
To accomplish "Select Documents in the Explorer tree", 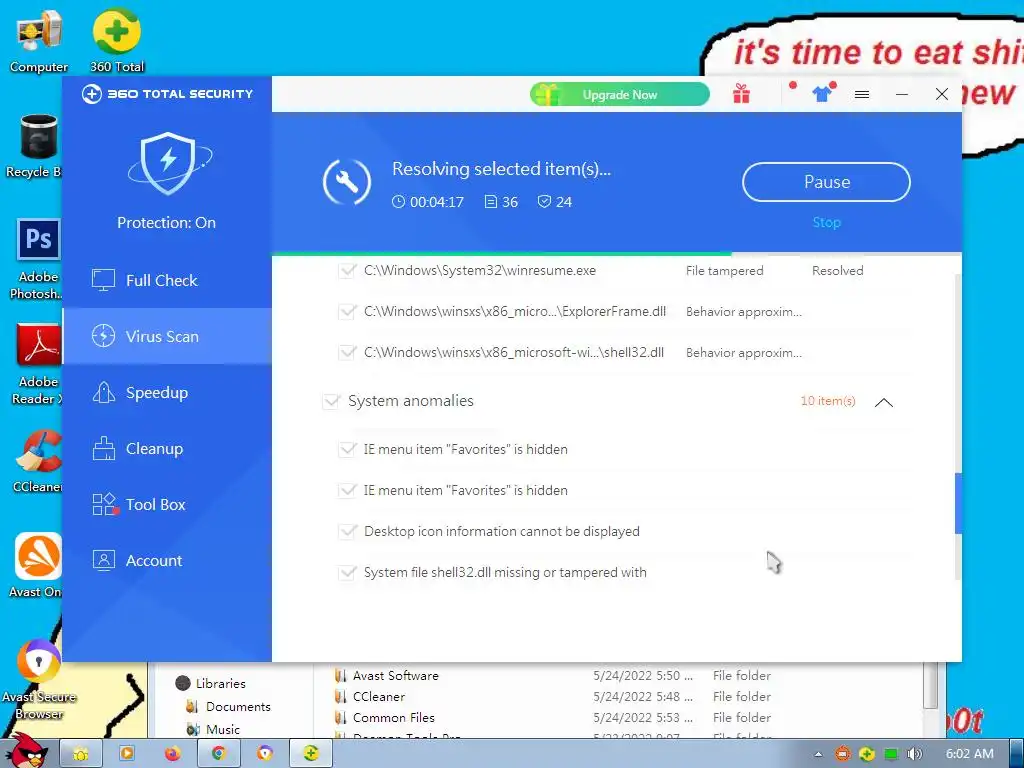I will pyautogui.click(x=228, y=707).
